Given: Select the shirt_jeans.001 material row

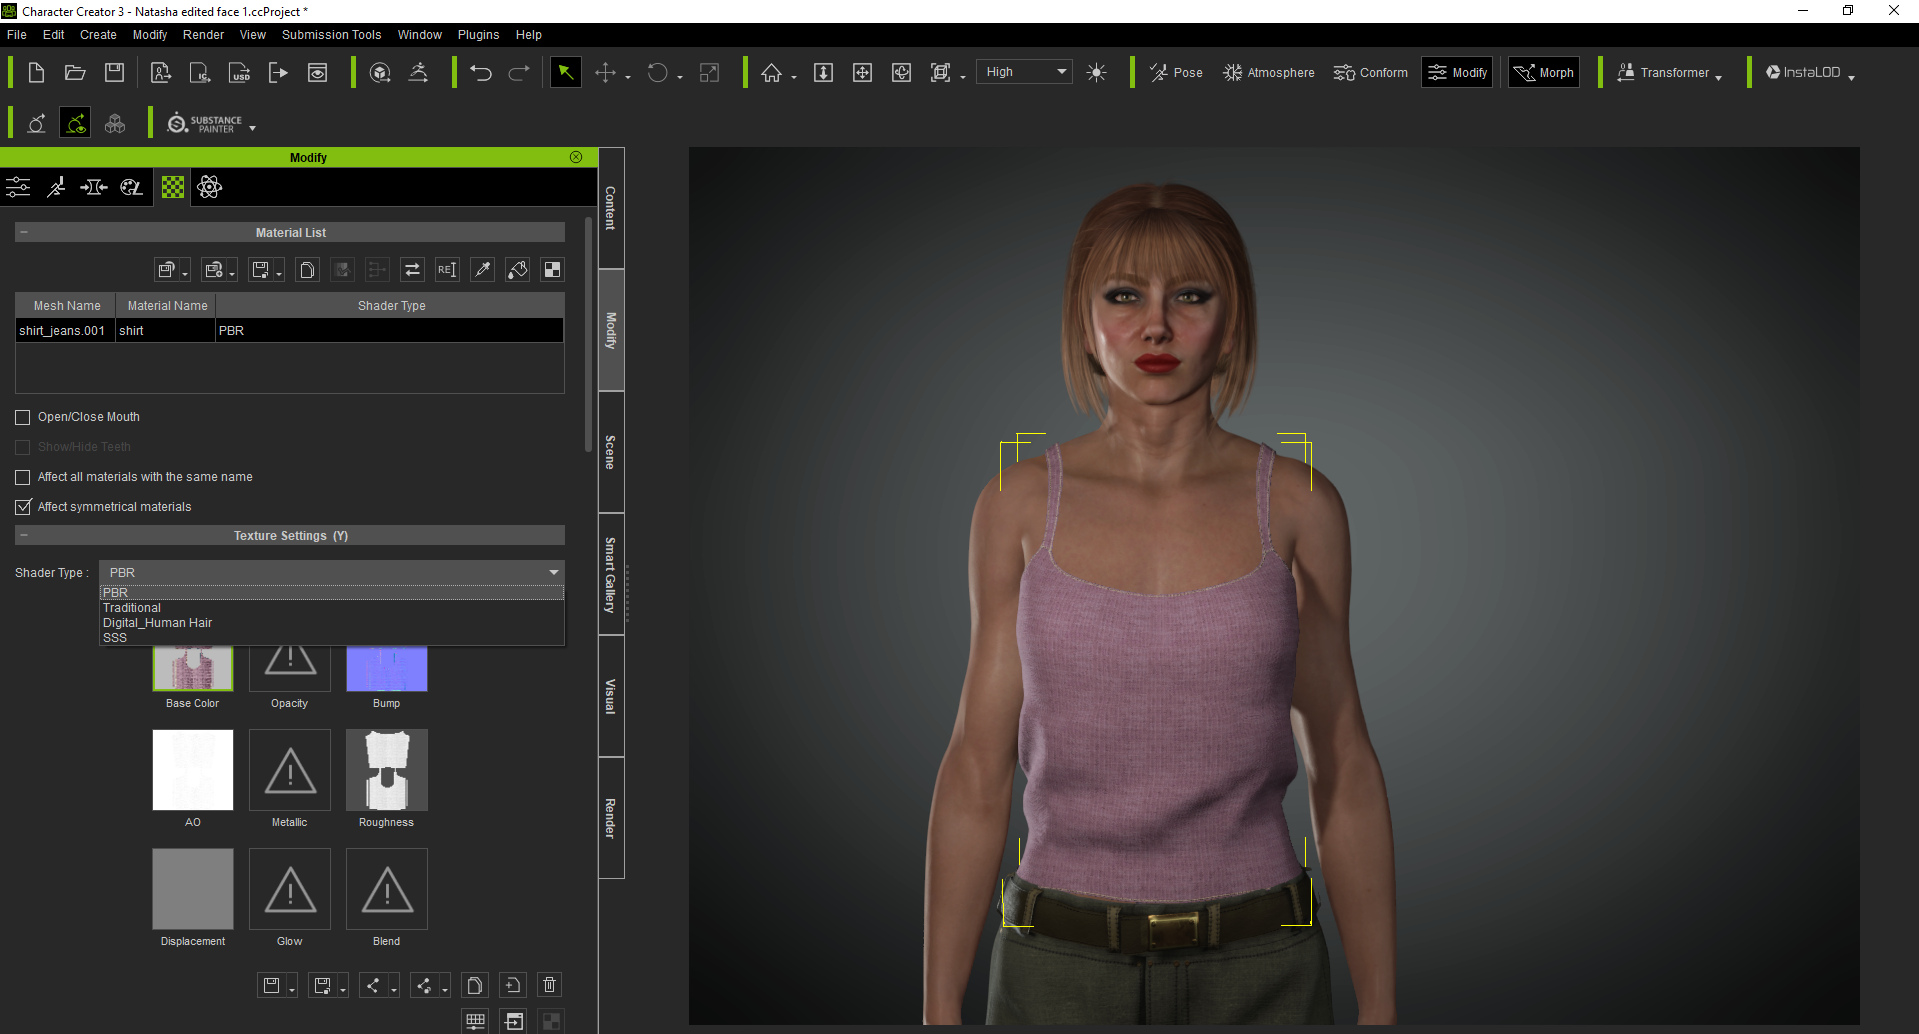Looking at the screenshot, I should coord(290,331).
